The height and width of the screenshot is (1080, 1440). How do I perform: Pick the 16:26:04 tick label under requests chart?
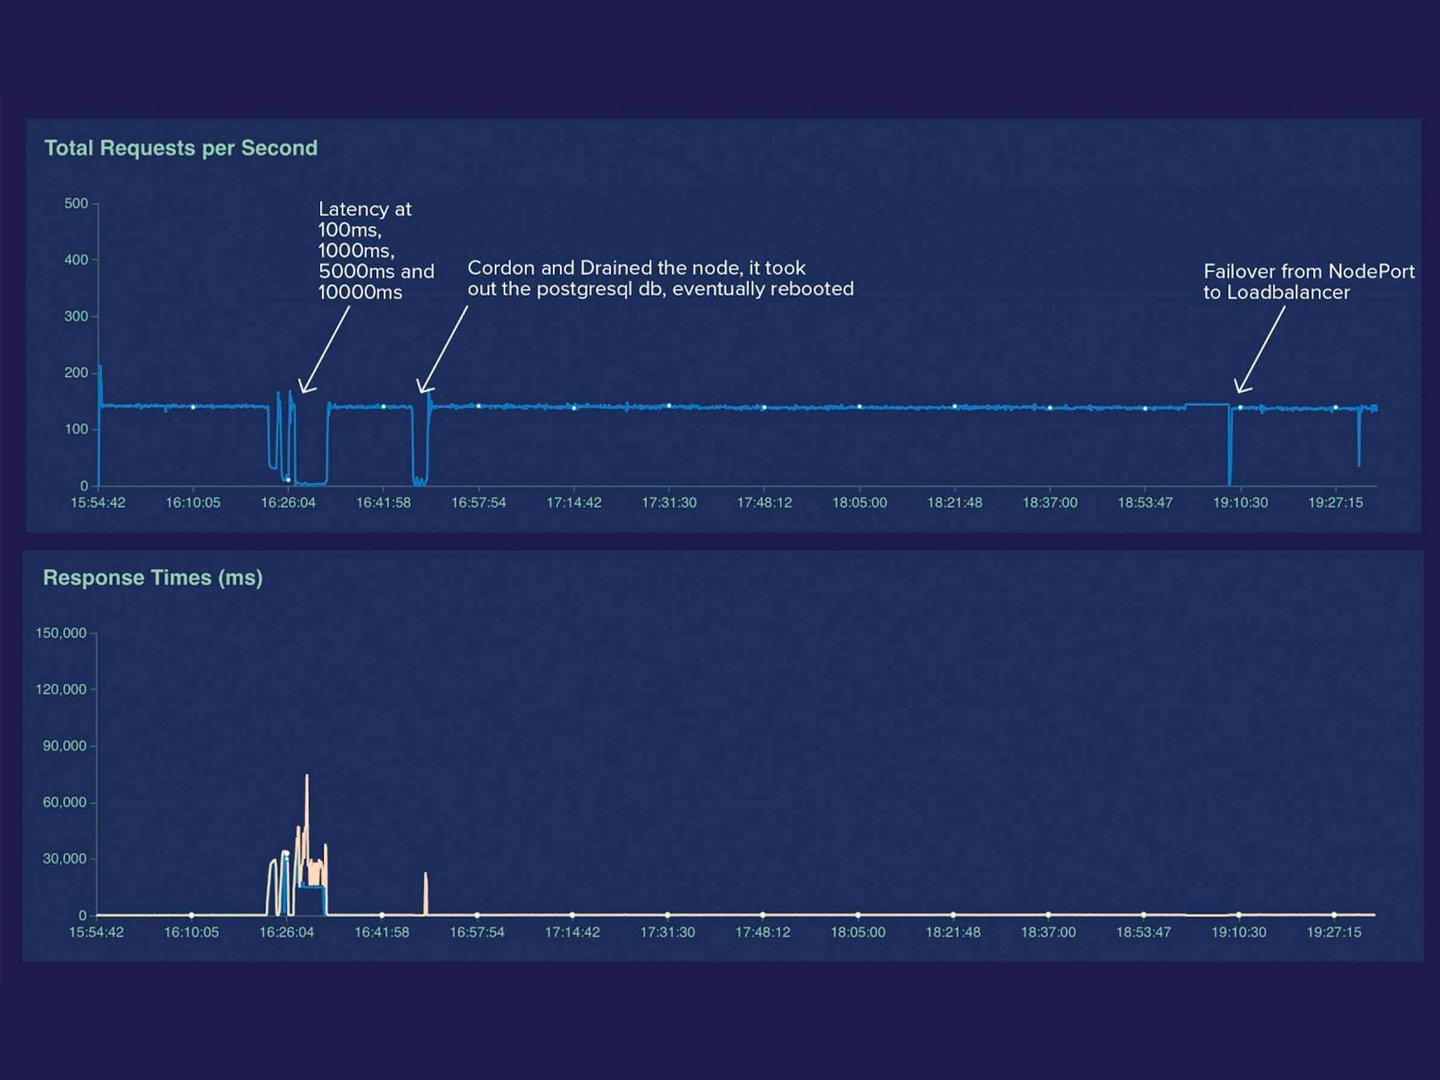pyautogui.click(x=288, y=502)
